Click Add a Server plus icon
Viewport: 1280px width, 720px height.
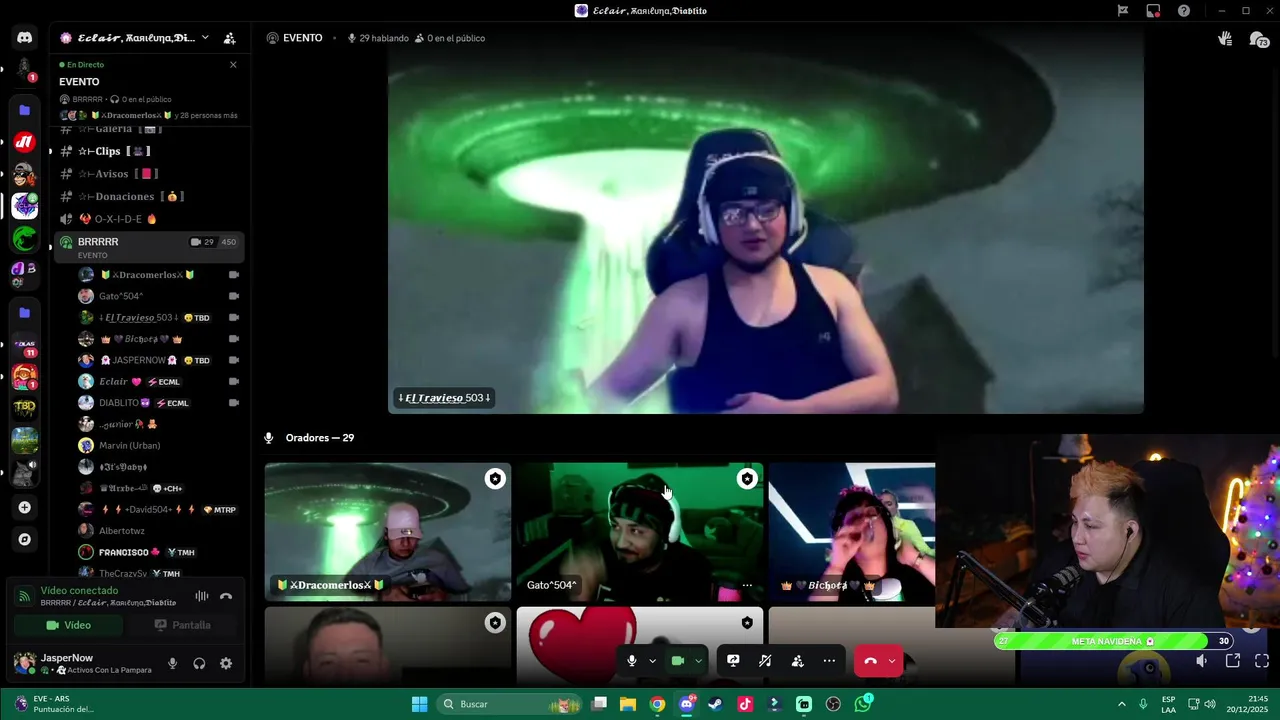coord(25,507)
